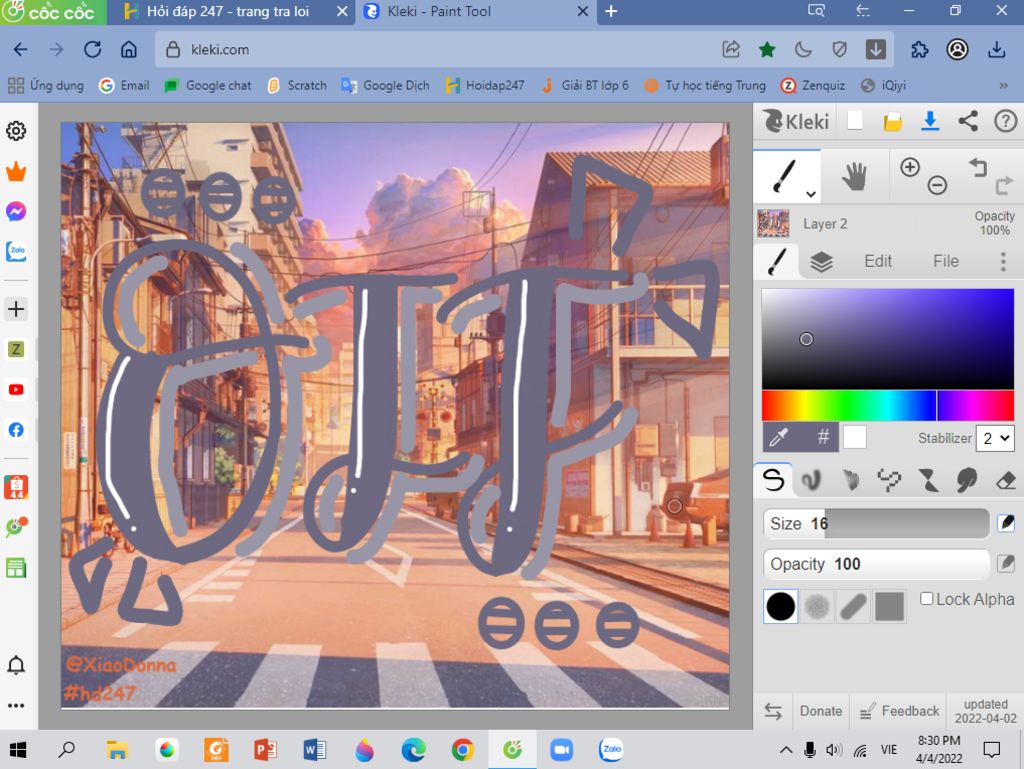Open Windows Start menu
The height and width of the screenshot is (769, 1024).
(x=18, y=750)
